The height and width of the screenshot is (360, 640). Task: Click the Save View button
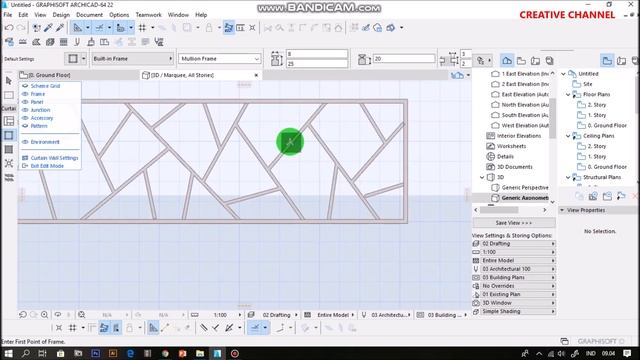[514, 223]
